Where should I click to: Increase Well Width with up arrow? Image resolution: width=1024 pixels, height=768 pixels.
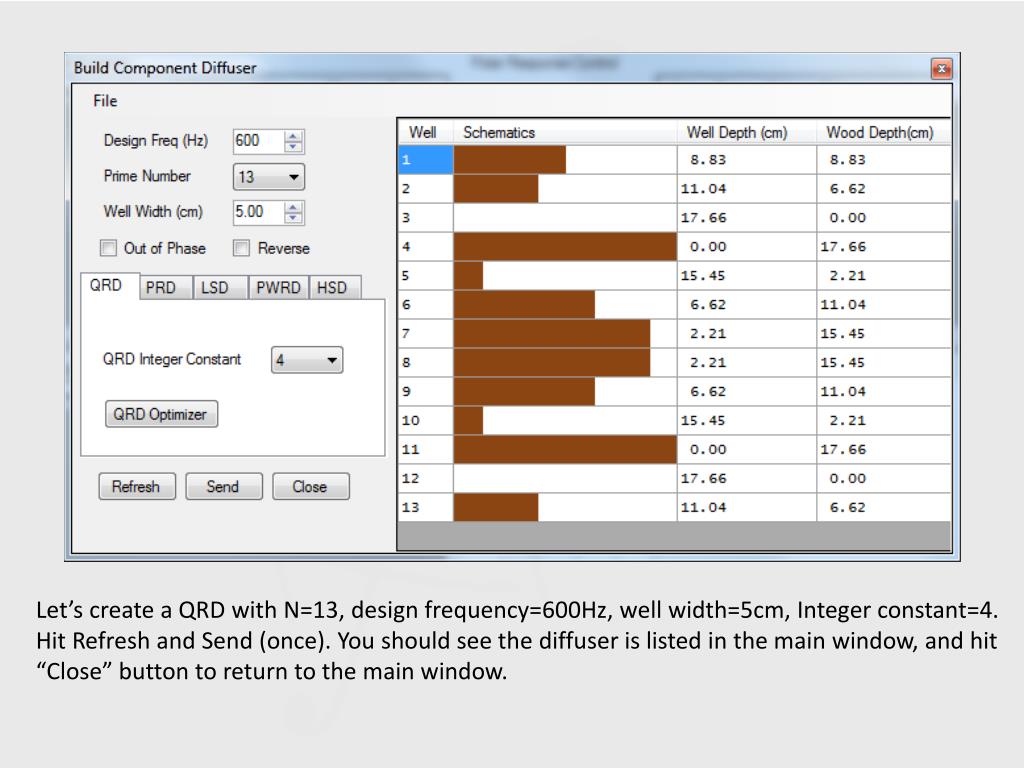294,207
